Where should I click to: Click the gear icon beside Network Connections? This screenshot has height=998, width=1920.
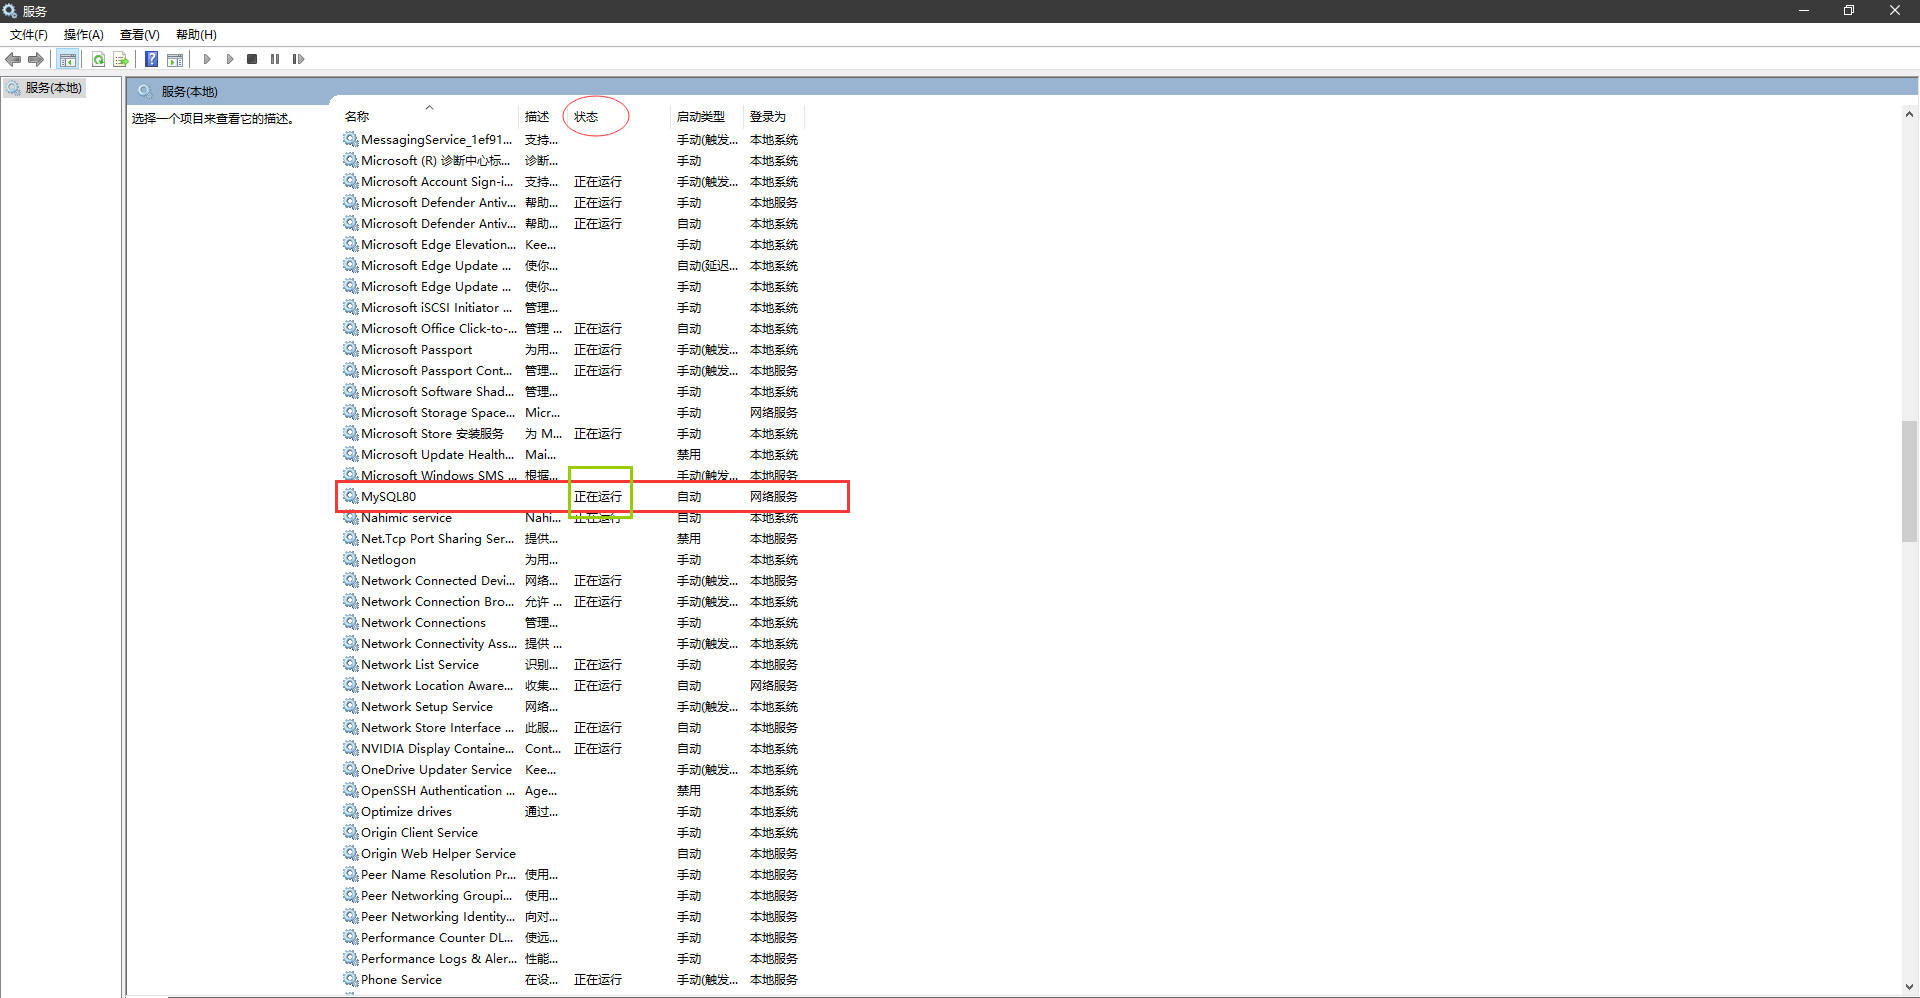[x=351, y=622]
